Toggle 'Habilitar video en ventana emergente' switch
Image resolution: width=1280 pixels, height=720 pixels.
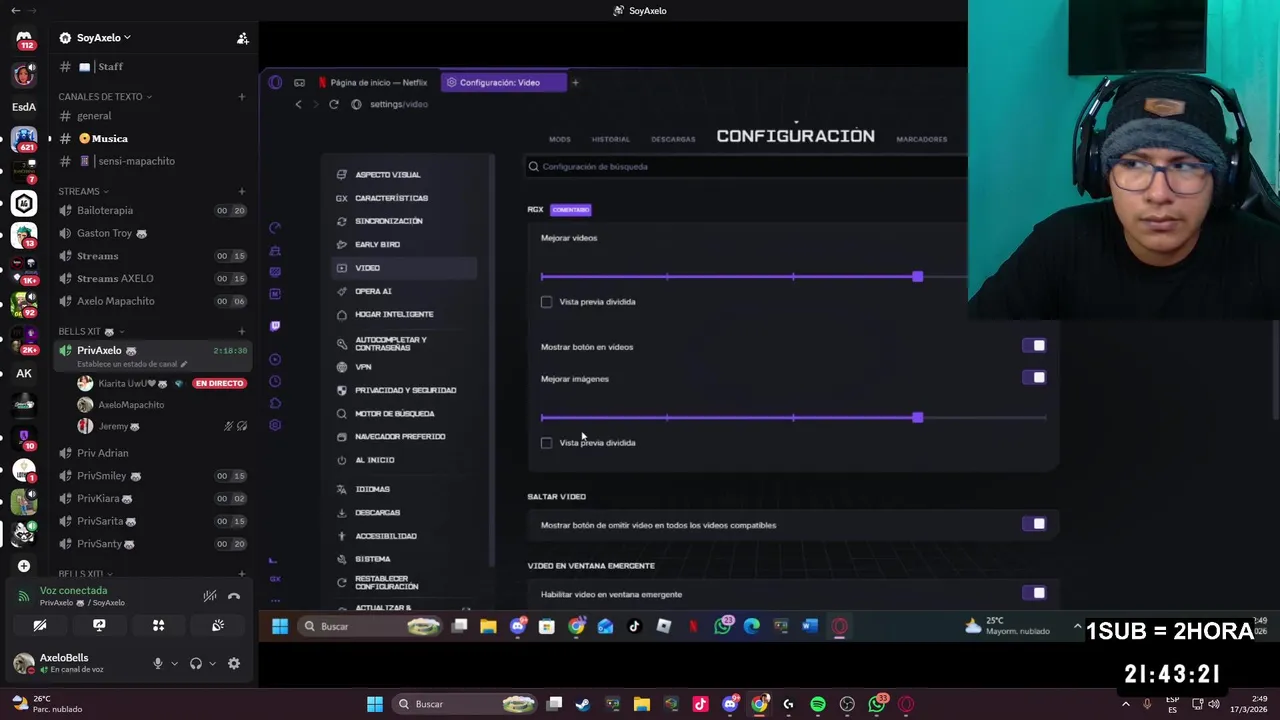[x=1034, y=593]
